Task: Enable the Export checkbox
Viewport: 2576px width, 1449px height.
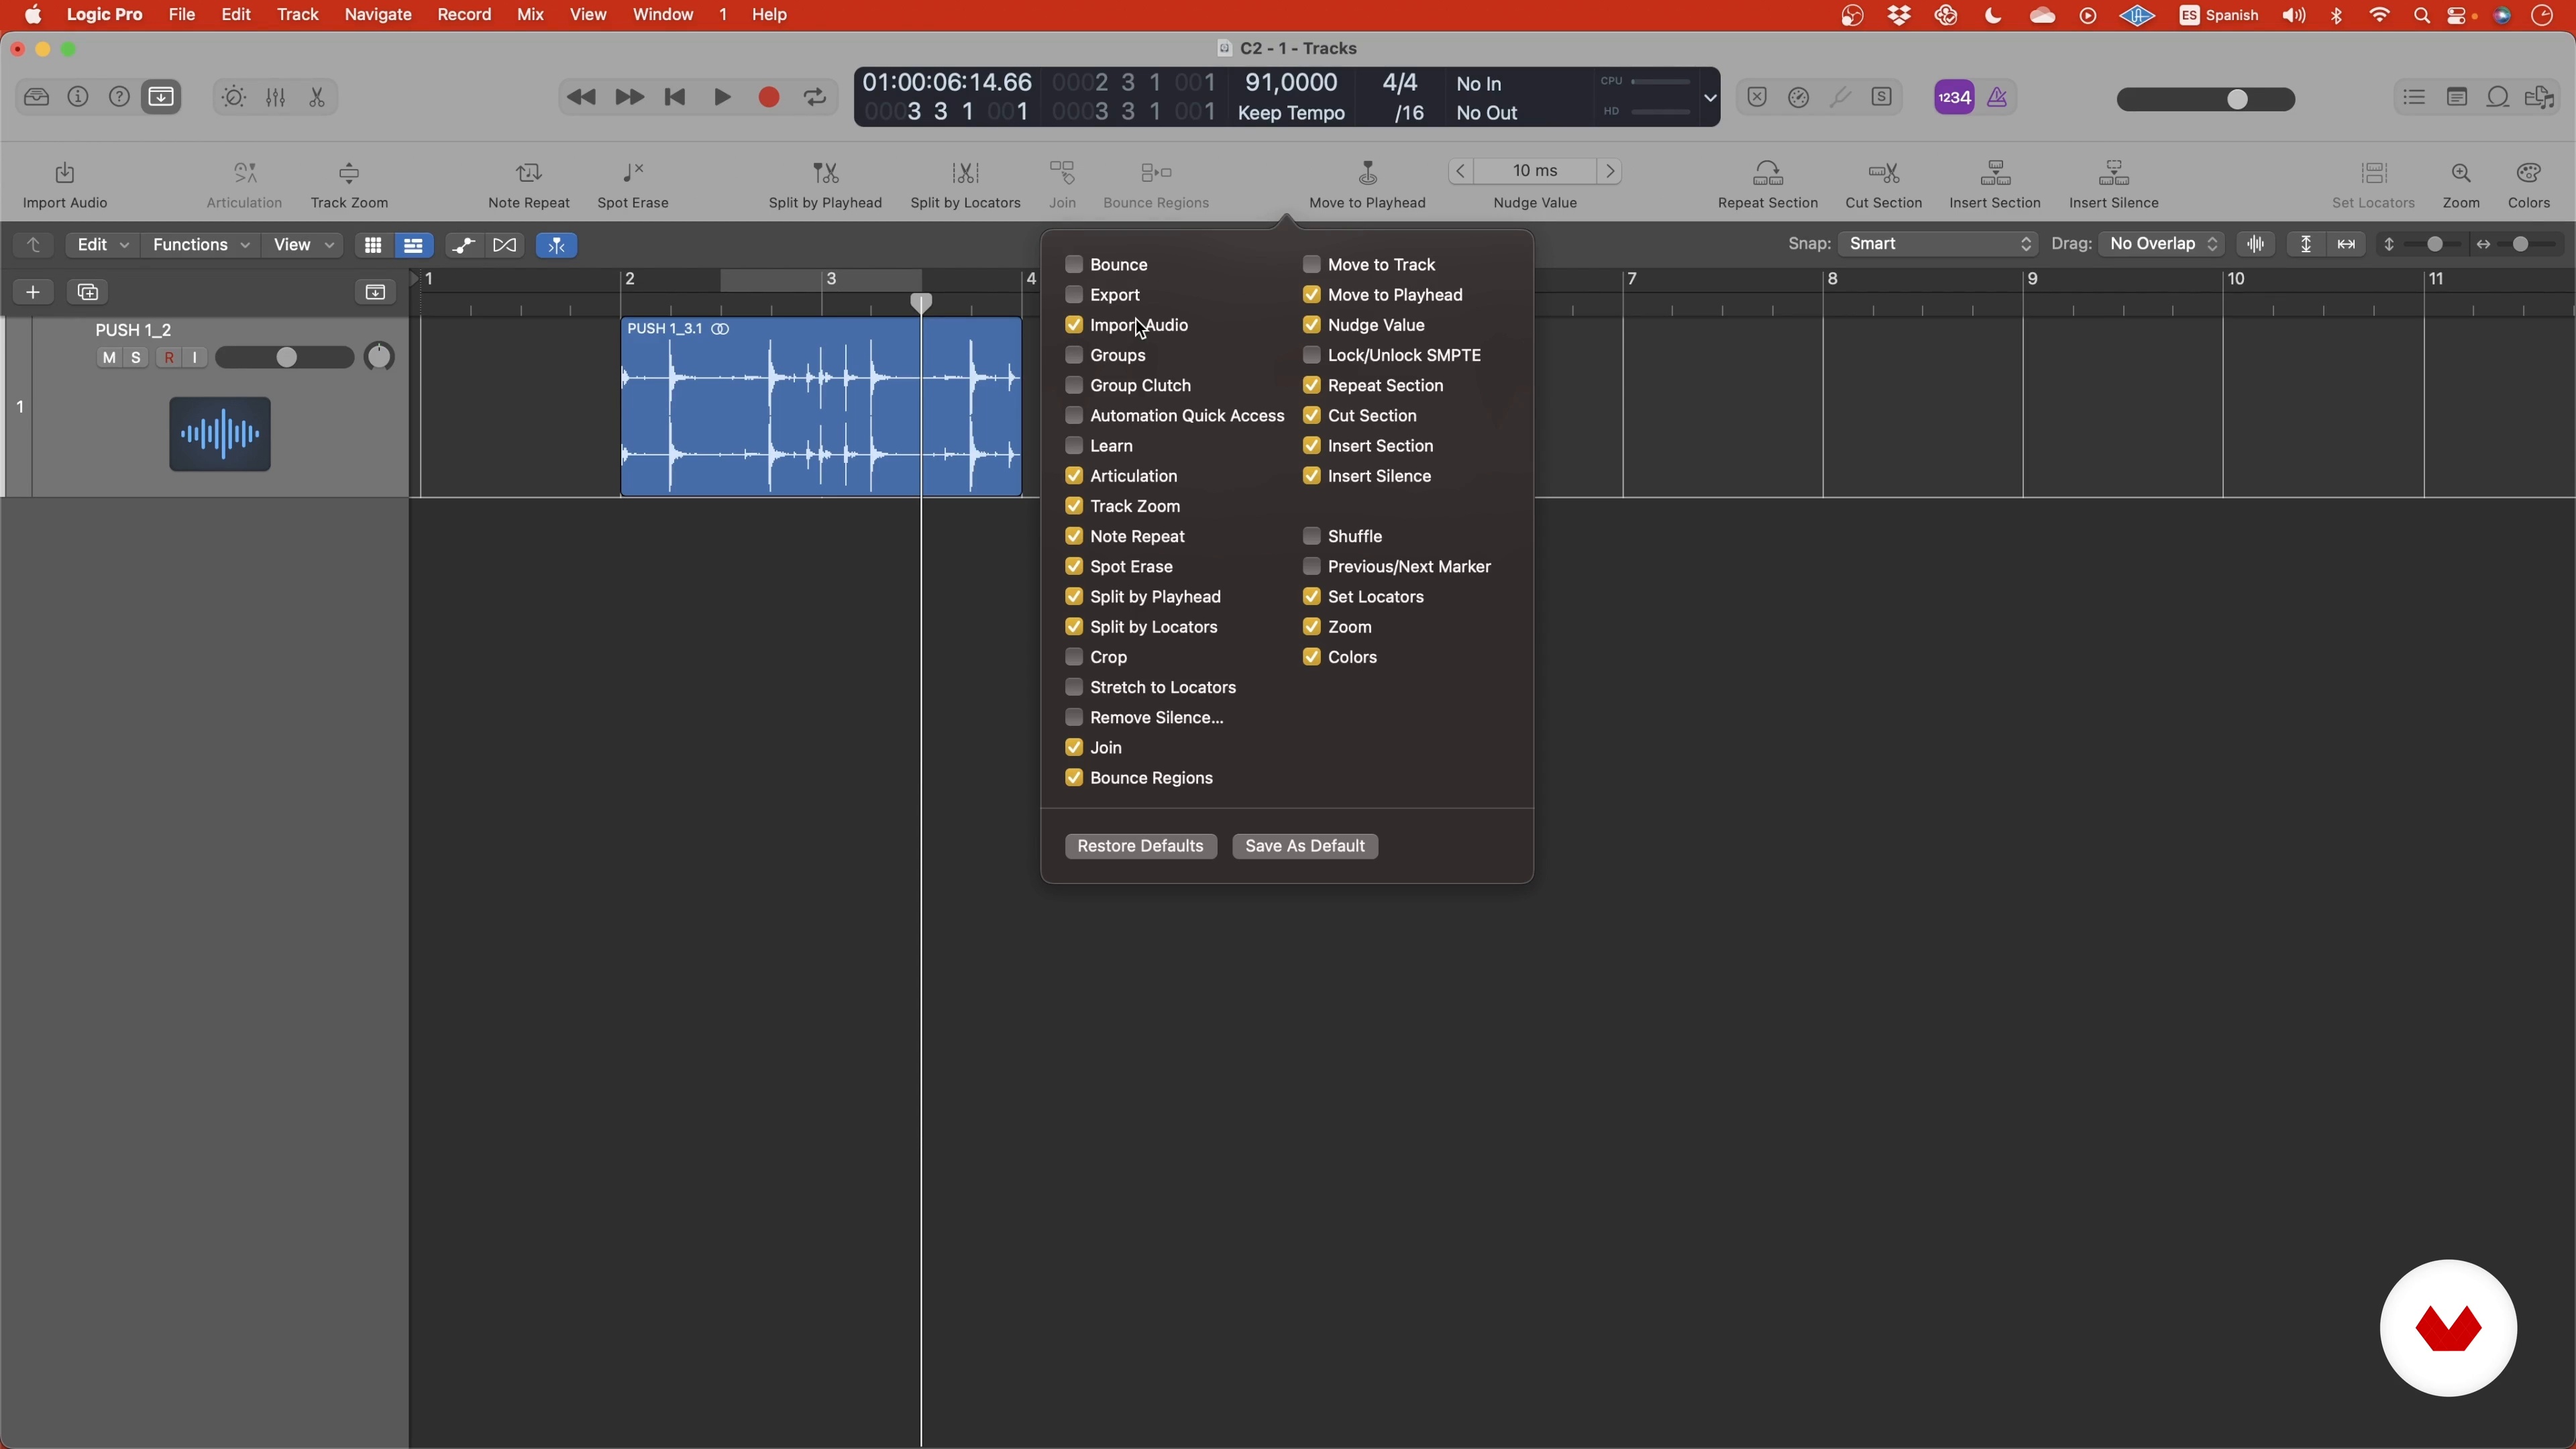Action: (x=1074, y=295)
